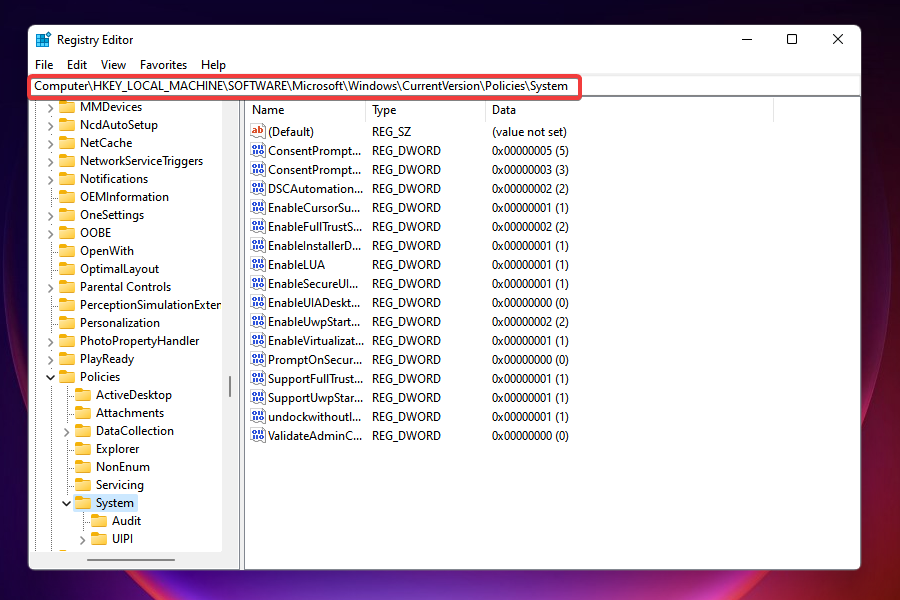This screenshot has height=600, width=900.
Task: Expand the OneSettings key
Action: tap(51, 215)
